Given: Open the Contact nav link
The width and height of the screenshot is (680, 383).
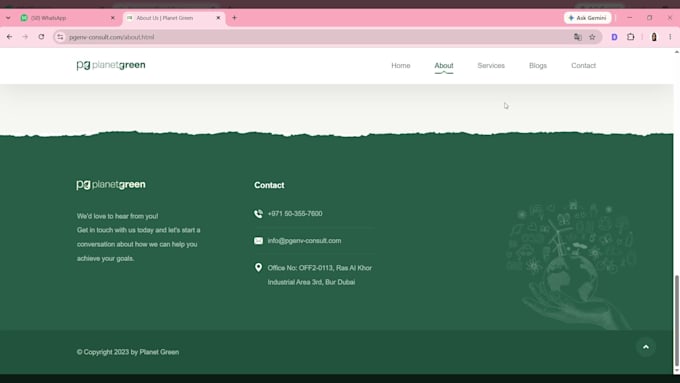Looking at the screenshot, I should 583,65.
